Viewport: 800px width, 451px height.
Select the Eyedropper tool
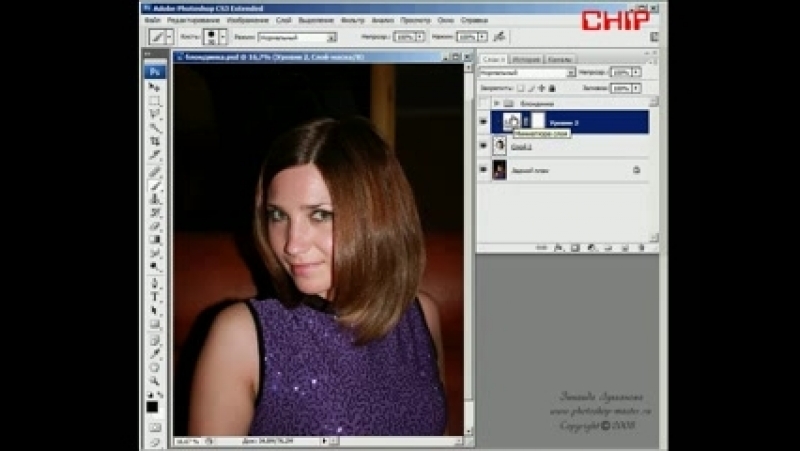coord(155,354)
